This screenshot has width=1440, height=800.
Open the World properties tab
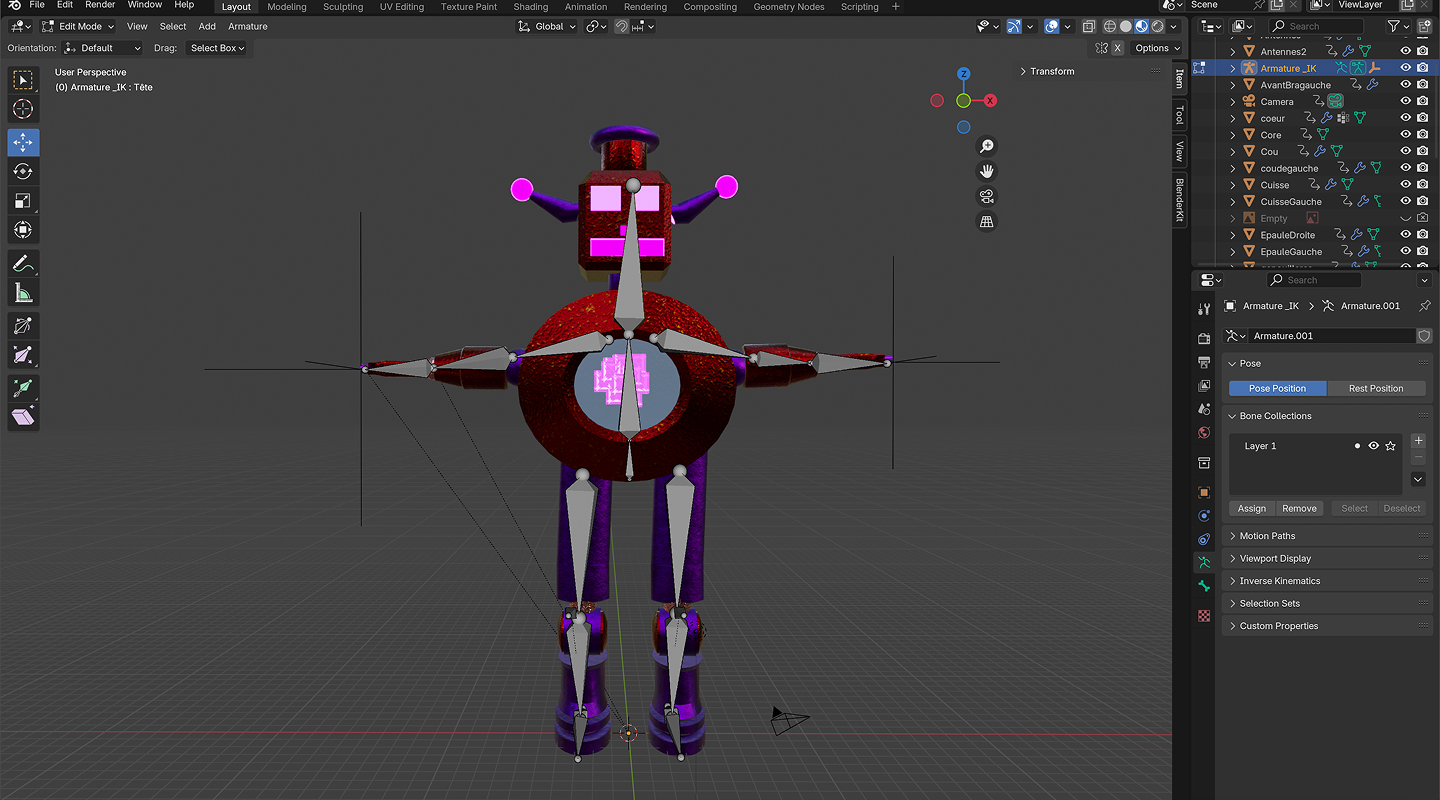(1204, 433)
